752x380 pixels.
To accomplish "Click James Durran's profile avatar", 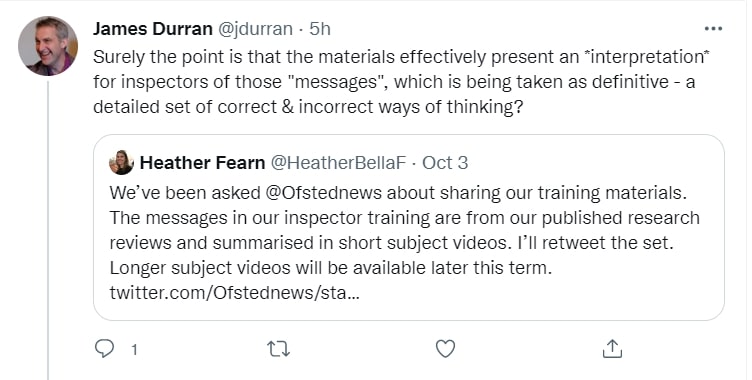I will (x=48, y=46).
